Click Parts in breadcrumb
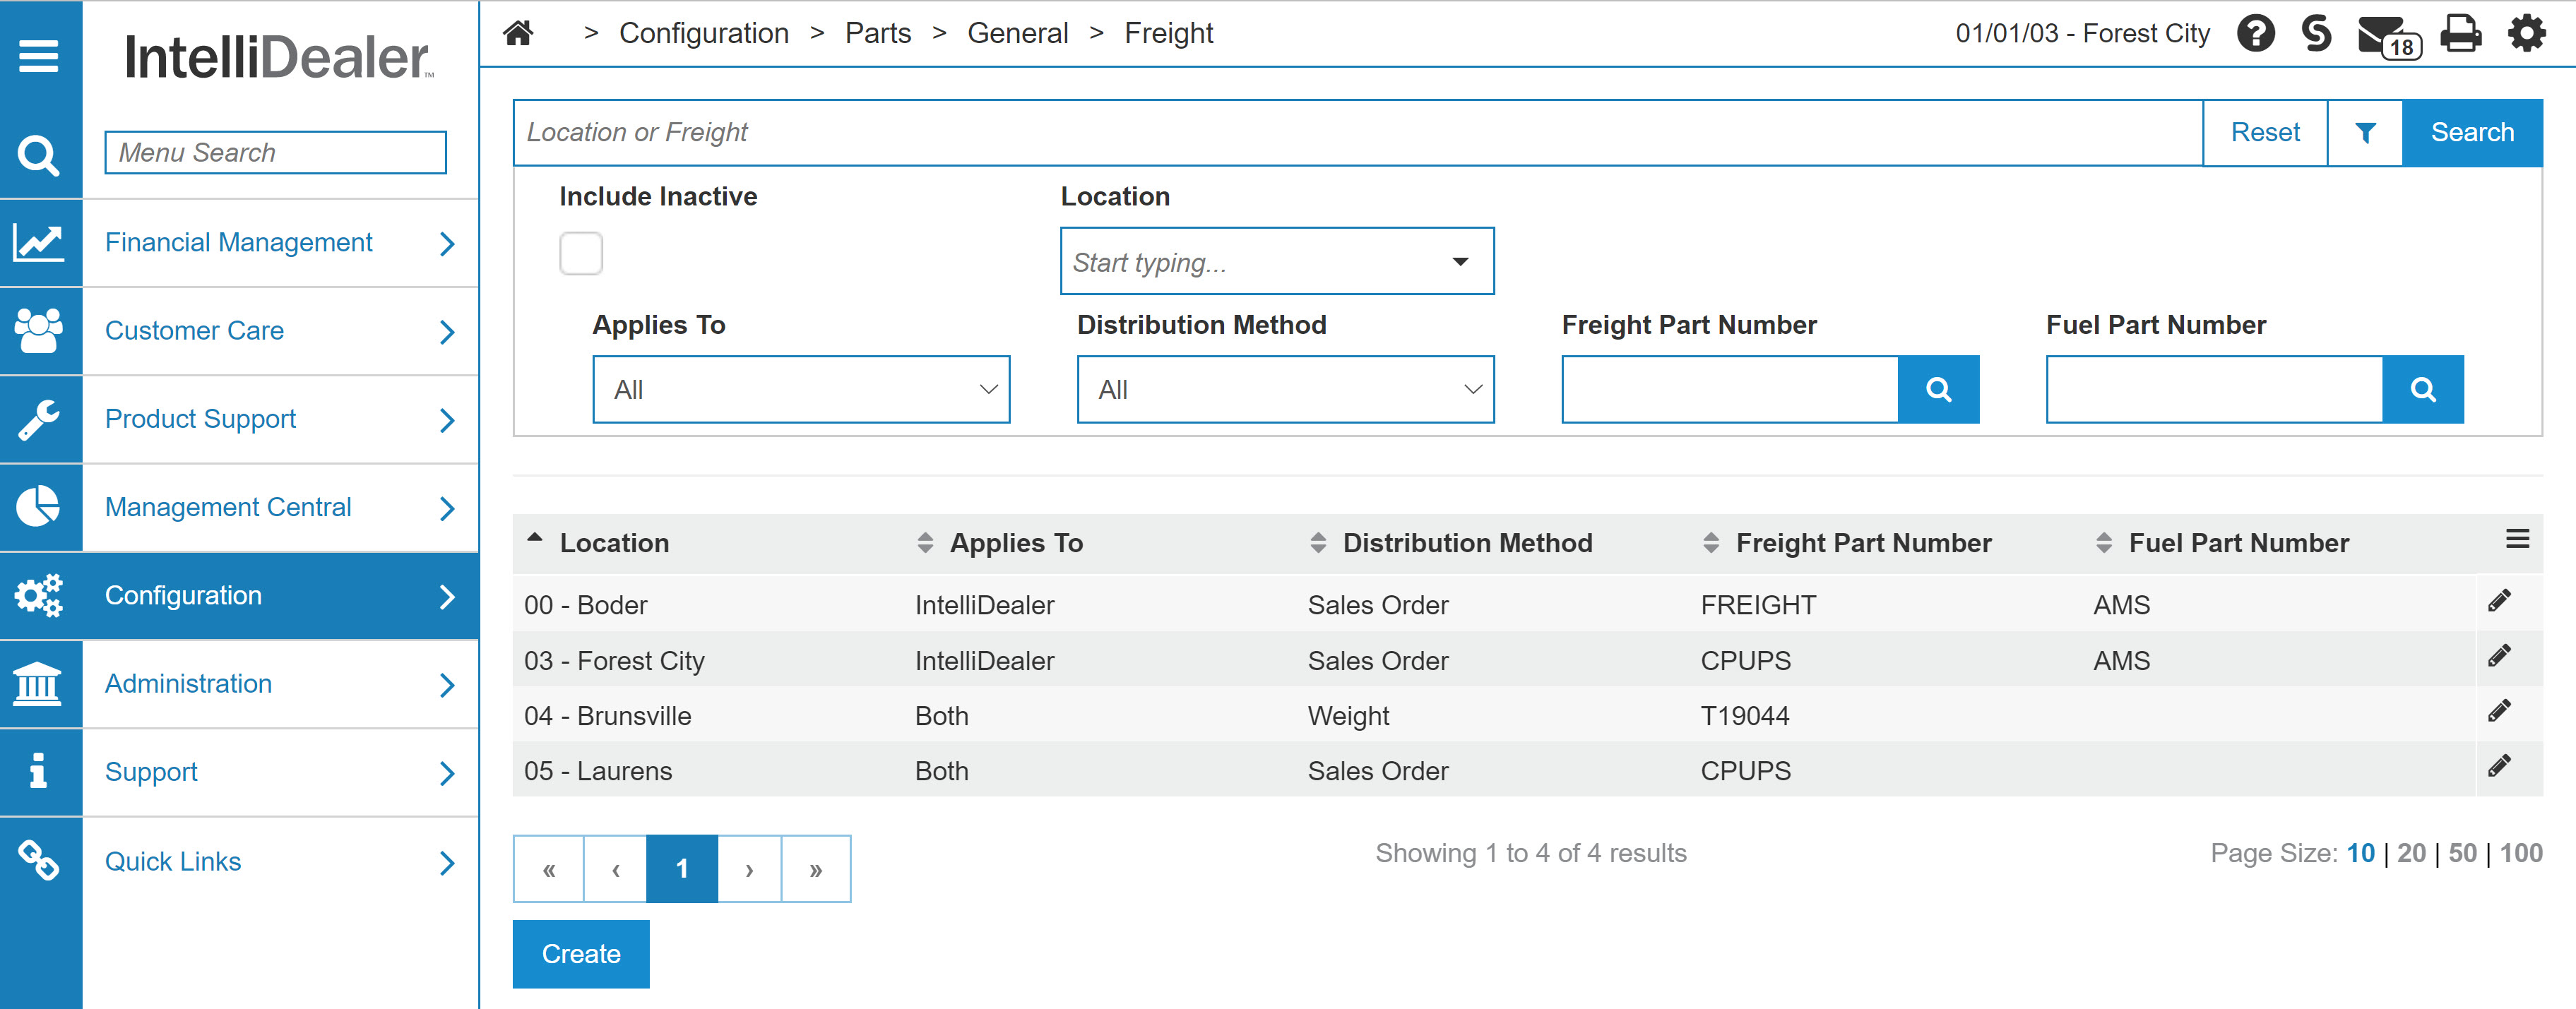Screen dimensions: 2576x1009 coord(878,33)
